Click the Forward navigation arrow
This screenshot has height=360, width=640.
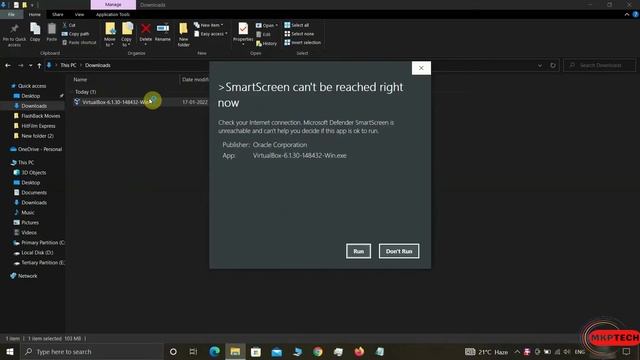[20, 65]
